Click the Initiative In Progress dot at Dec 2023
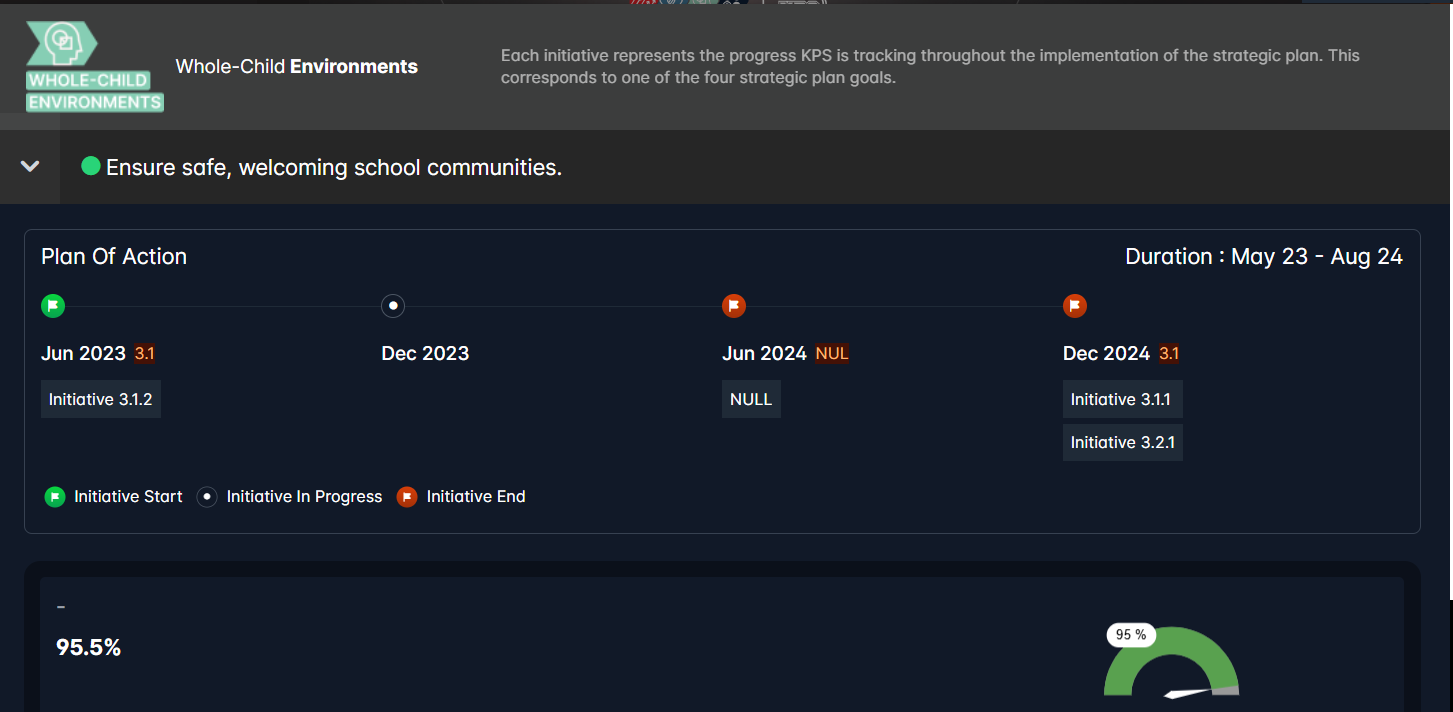 (x=392, y=305)
